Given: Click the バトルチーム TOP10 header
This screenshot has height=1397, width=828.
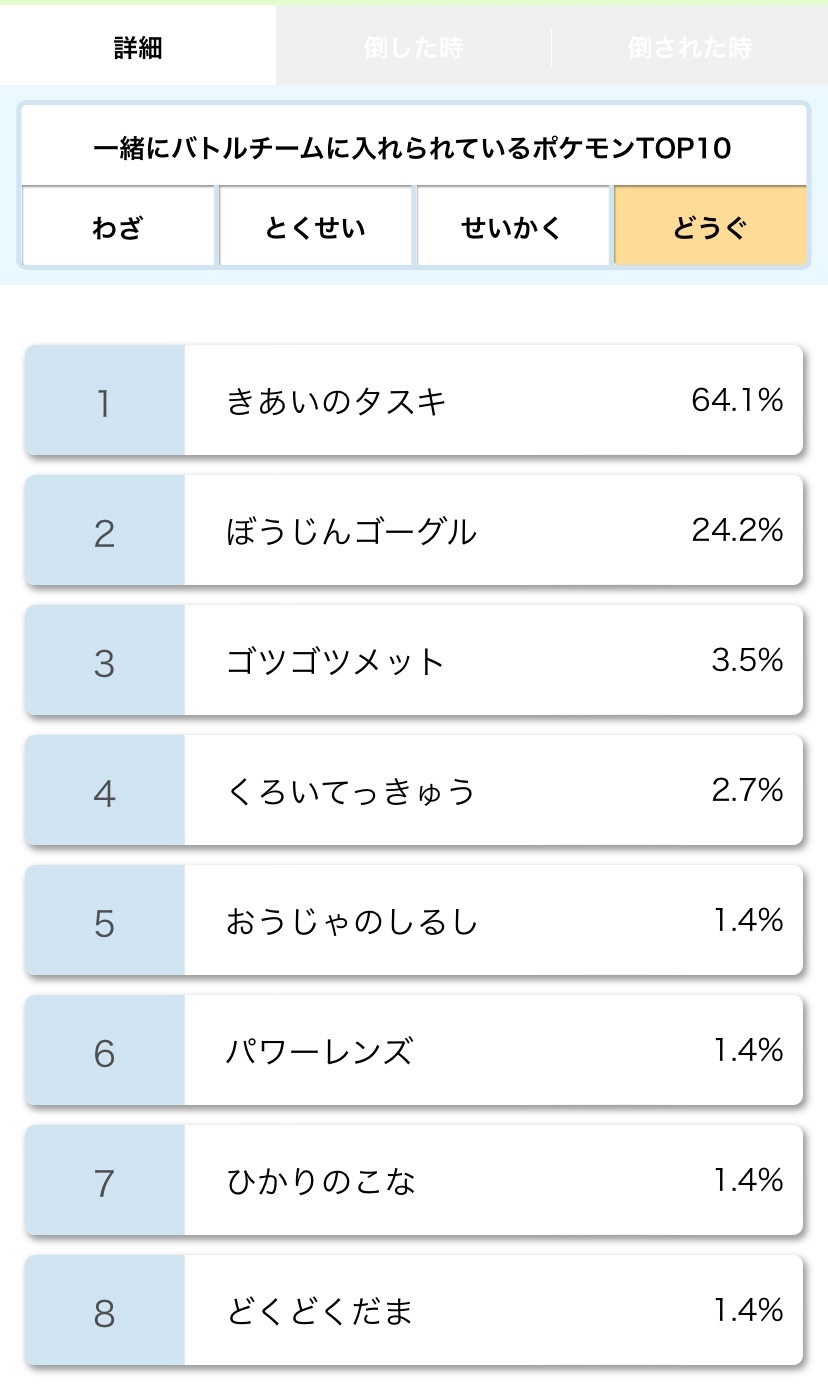Looking at the screenshot, I should 413,149.
